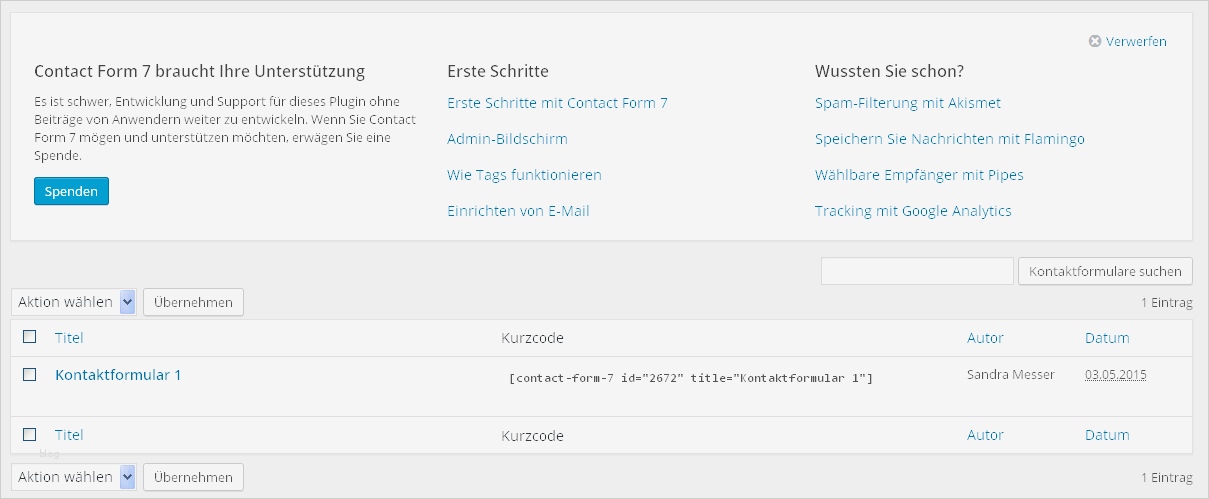The image size is (1209, 499).
Task: Sort by the Datum column header
Action: tap(1107, 338)
